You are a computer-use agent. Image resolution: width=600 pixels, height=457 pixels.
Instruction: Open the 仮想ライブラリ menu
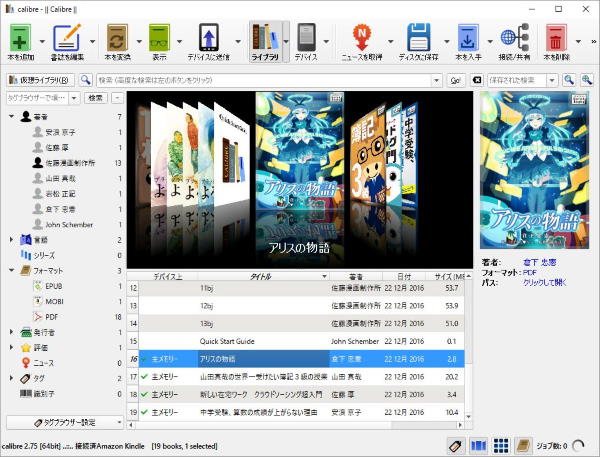tap(40, 79)
